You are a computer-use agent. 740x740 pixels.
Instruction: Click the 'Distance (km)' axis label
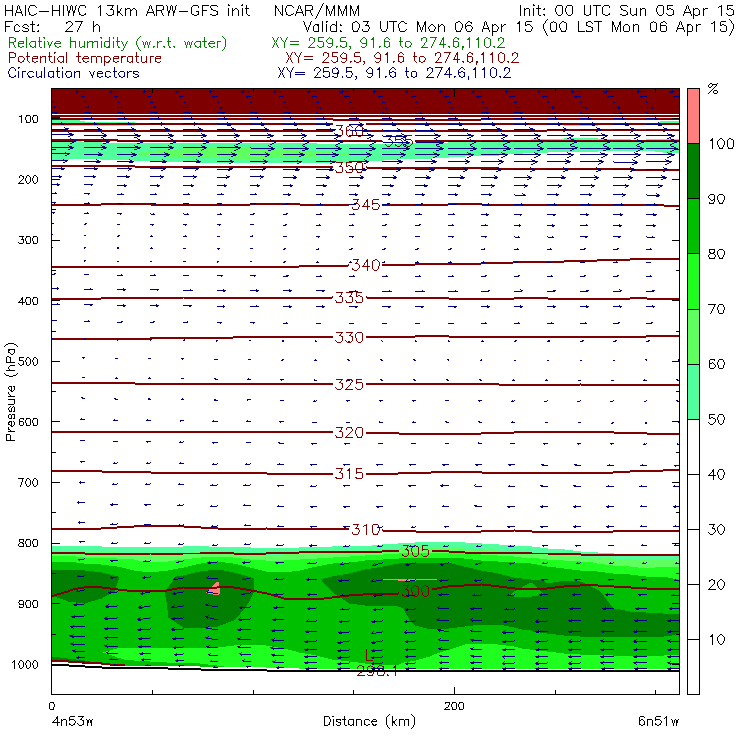(x=370, y=722)
